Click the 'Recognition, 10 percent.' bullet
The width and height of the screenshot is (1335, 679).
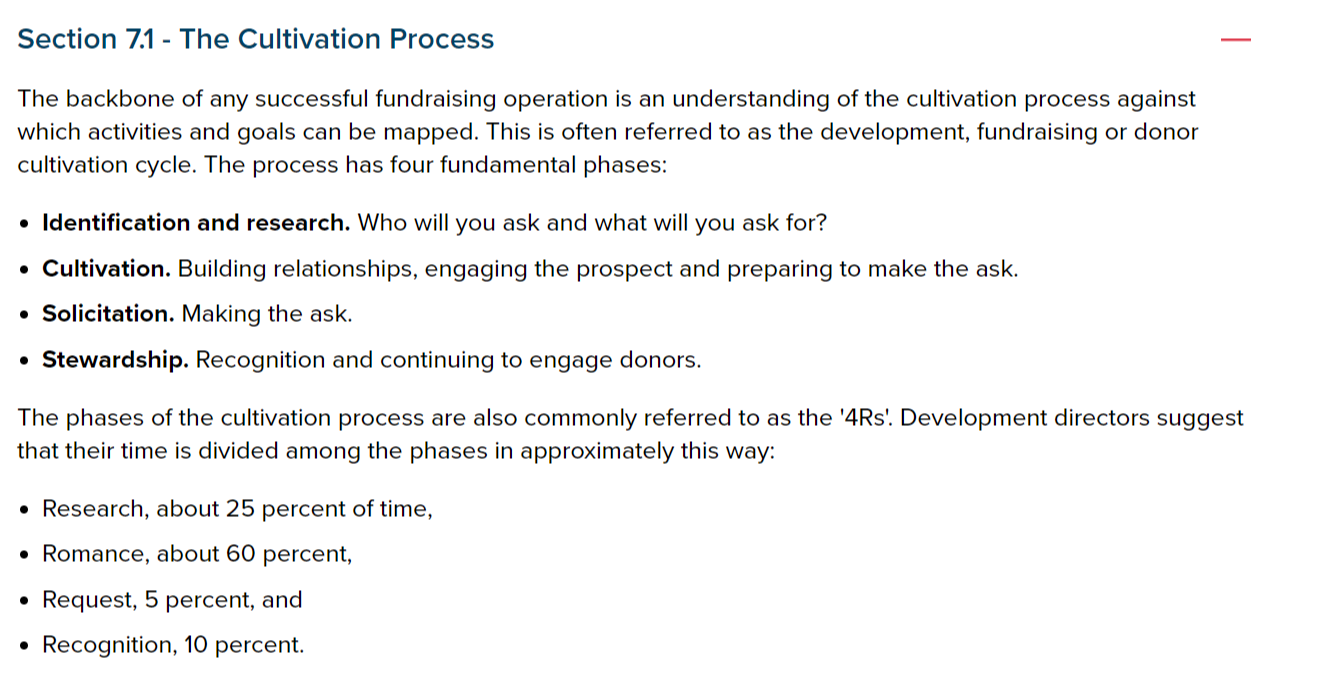click(x=173, y=645)
